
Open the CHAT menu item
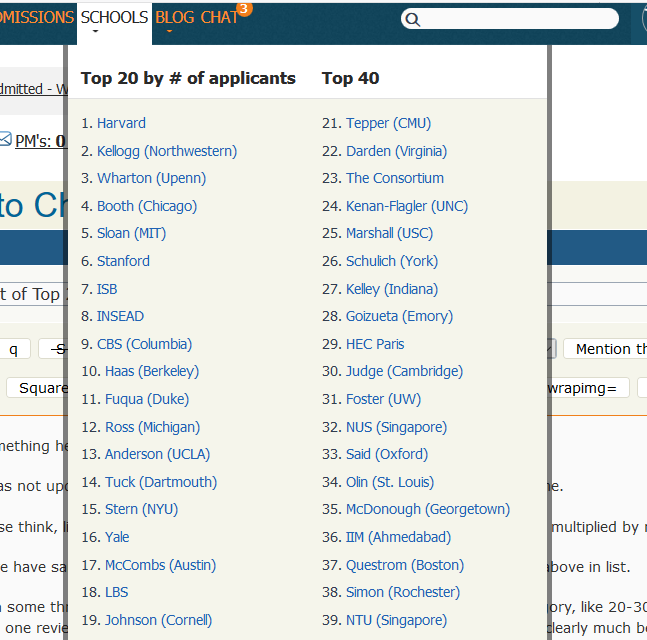219,18
